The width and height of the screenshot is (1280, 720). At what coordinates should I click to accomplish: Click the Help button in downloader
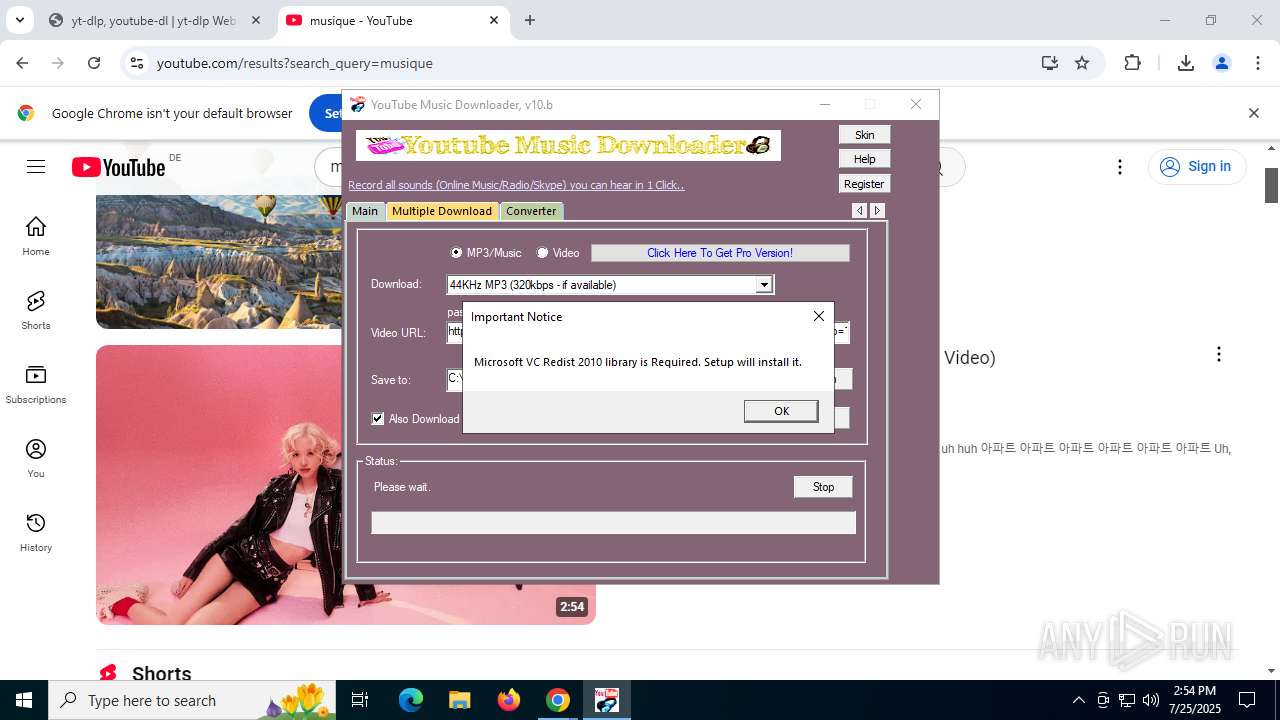coord(864,159)
